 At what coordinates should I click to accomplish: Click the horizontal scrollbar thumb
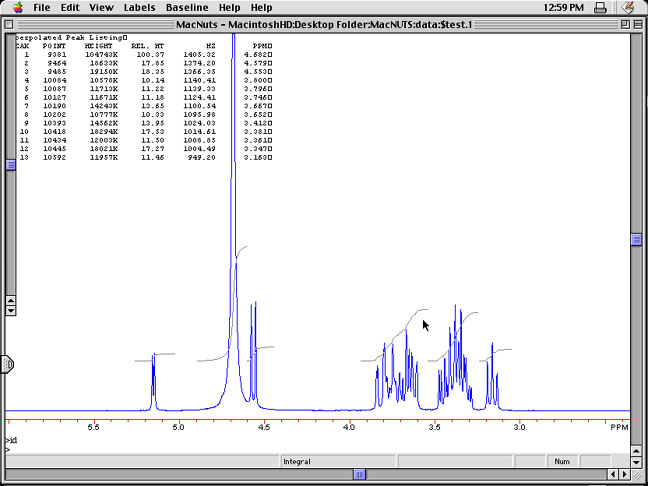pos(359,474)
